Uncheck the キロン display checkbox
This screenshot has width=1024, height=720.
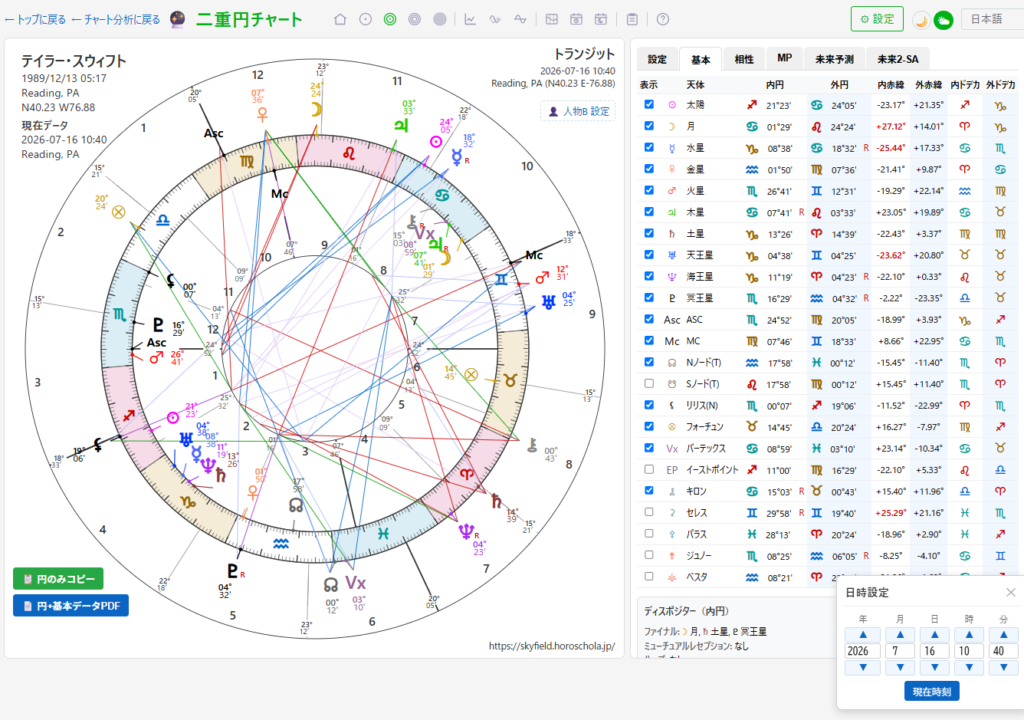(x=648, y=490)
